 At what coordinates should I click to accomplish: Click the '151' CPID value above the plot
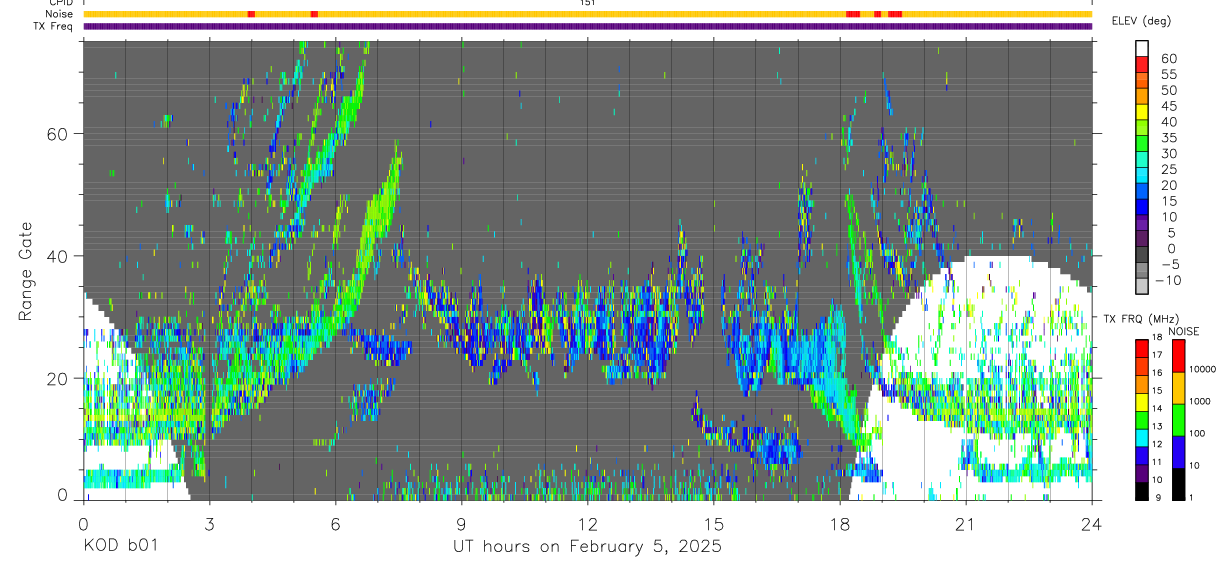point(587,3)
